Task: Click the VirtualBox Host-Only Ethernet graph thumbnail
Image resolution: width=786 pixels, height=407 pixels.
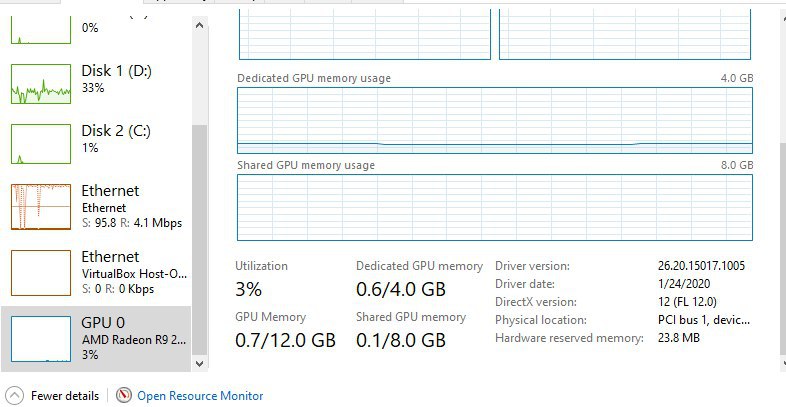Action: (42, 273)
